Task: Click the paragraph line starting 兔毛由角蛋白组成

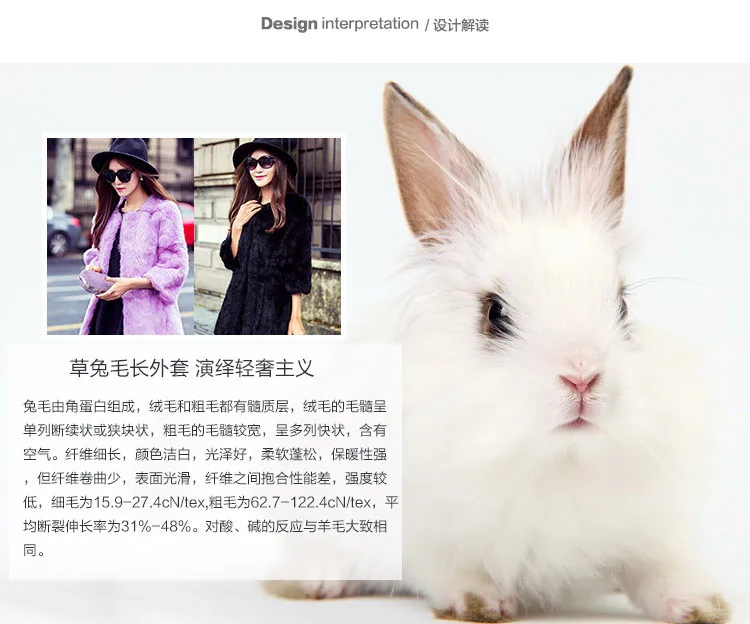Action: (x=205, y=406)
